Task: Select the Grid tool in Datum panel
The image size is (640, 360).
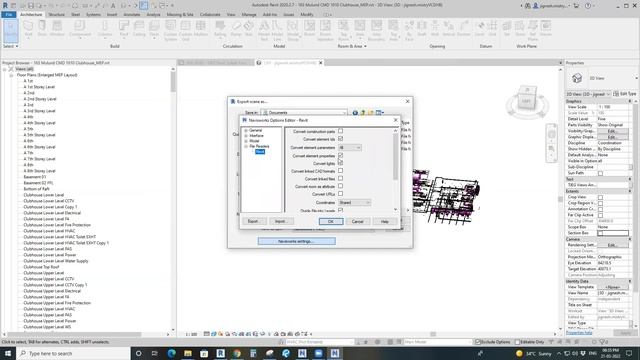Action: pyautogui.click(x=493, y=29)
